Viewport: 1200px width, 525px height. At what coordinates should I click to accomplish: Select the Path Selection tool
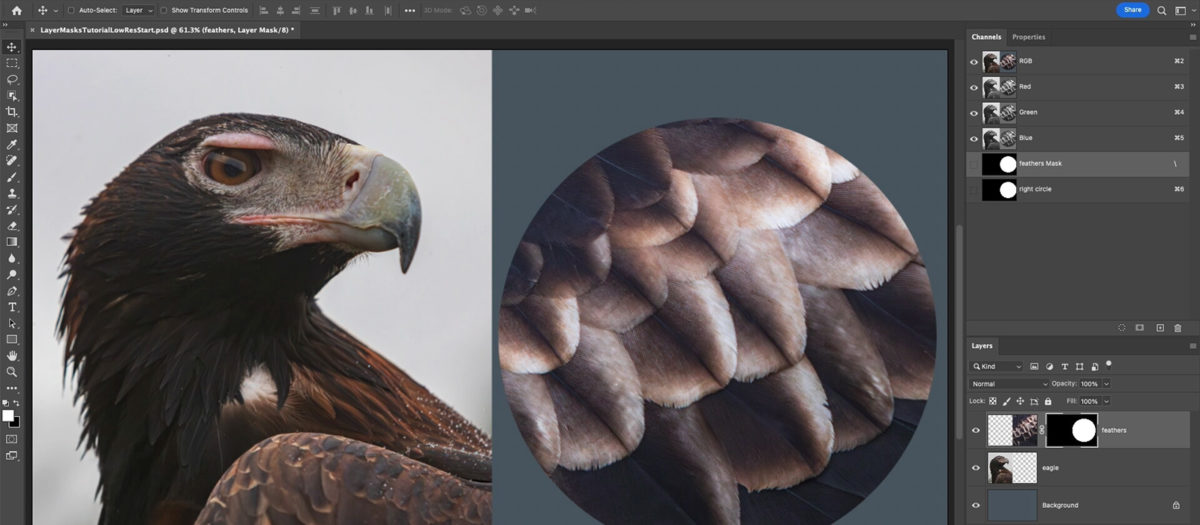coord(12,323)
